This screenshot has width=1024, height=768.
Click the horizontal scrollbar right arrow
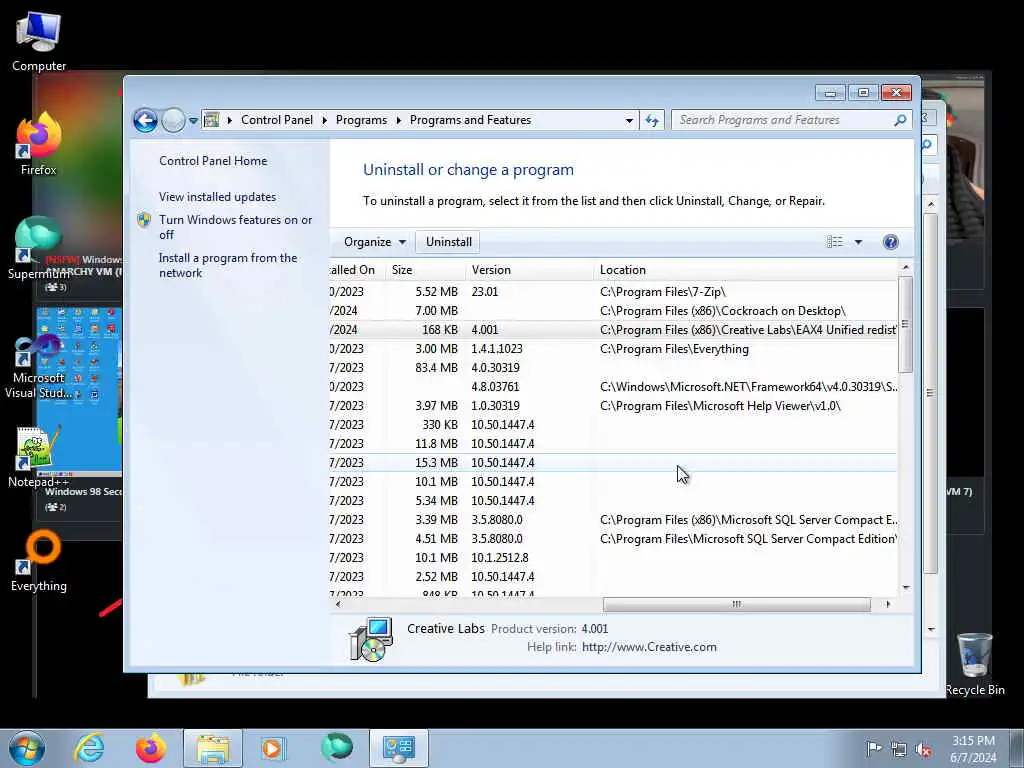[x=888, y=604]
